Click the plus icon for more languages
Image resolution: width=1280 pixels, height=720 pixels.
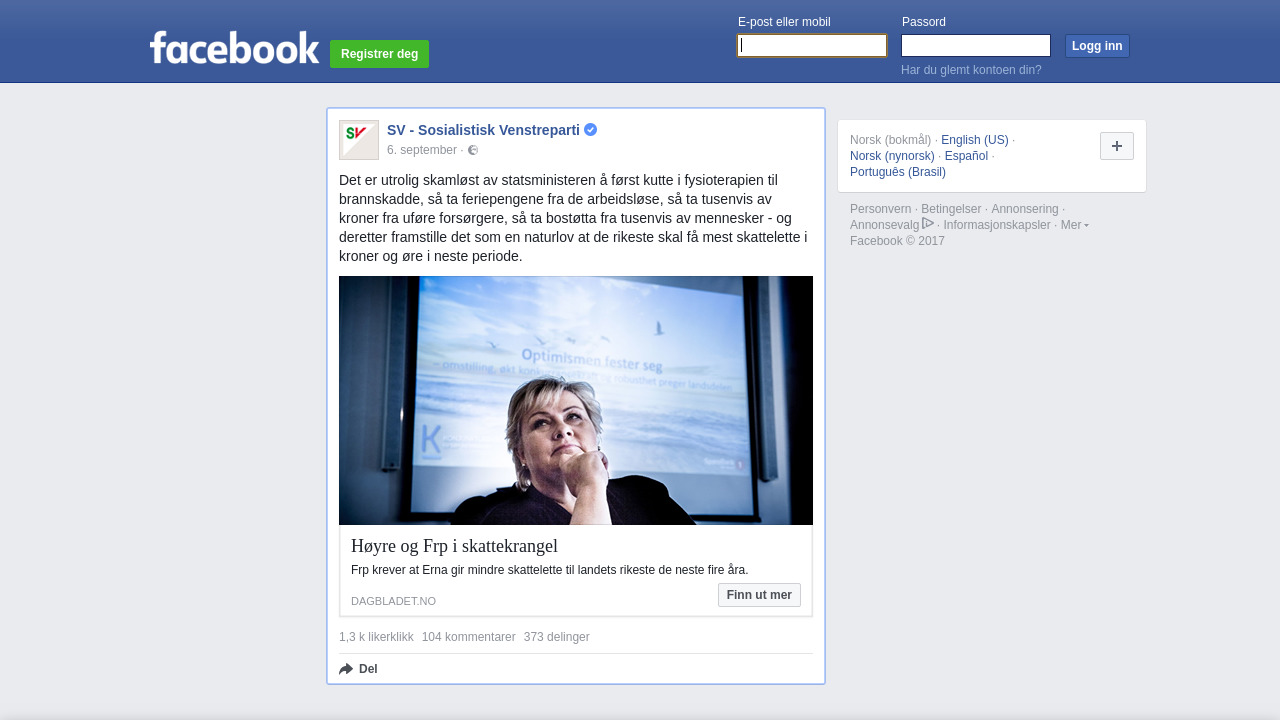click(x=1117, y=146)
